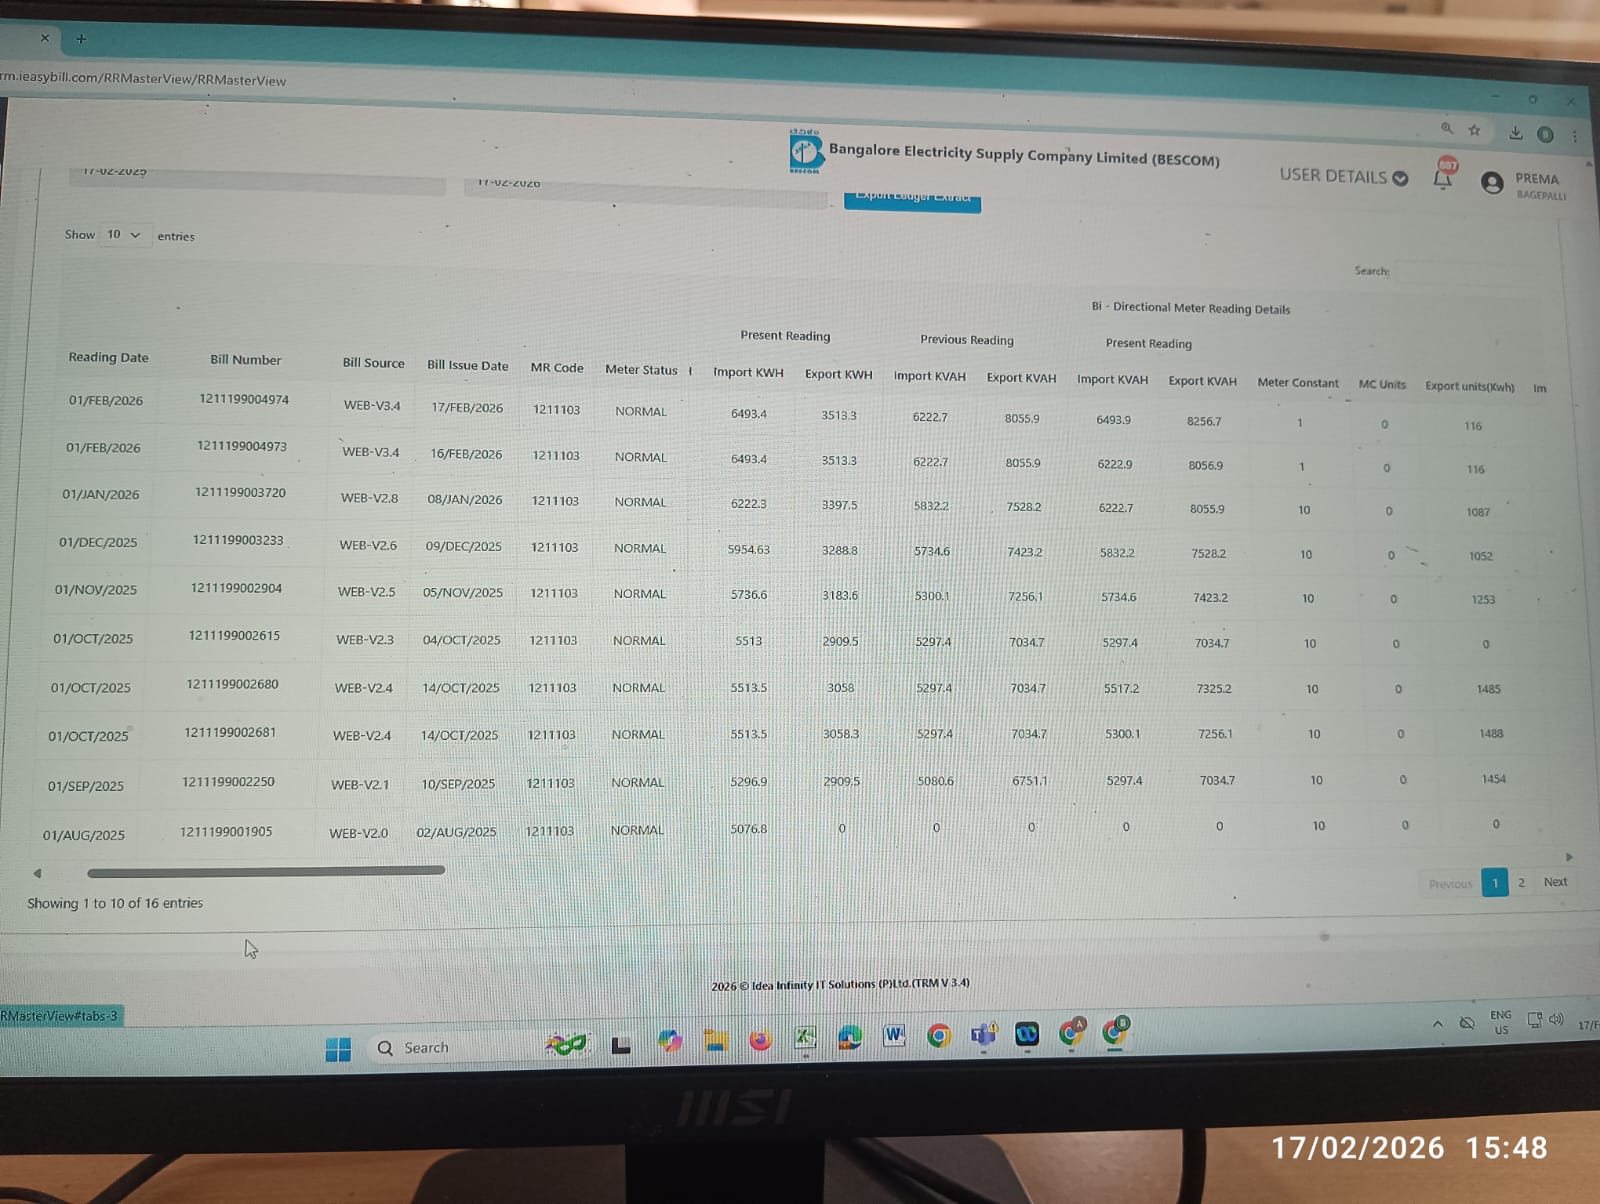Launch Firefox from the taskbar
Screen dimensions: 1600x1204
[x=760, y=1040]
